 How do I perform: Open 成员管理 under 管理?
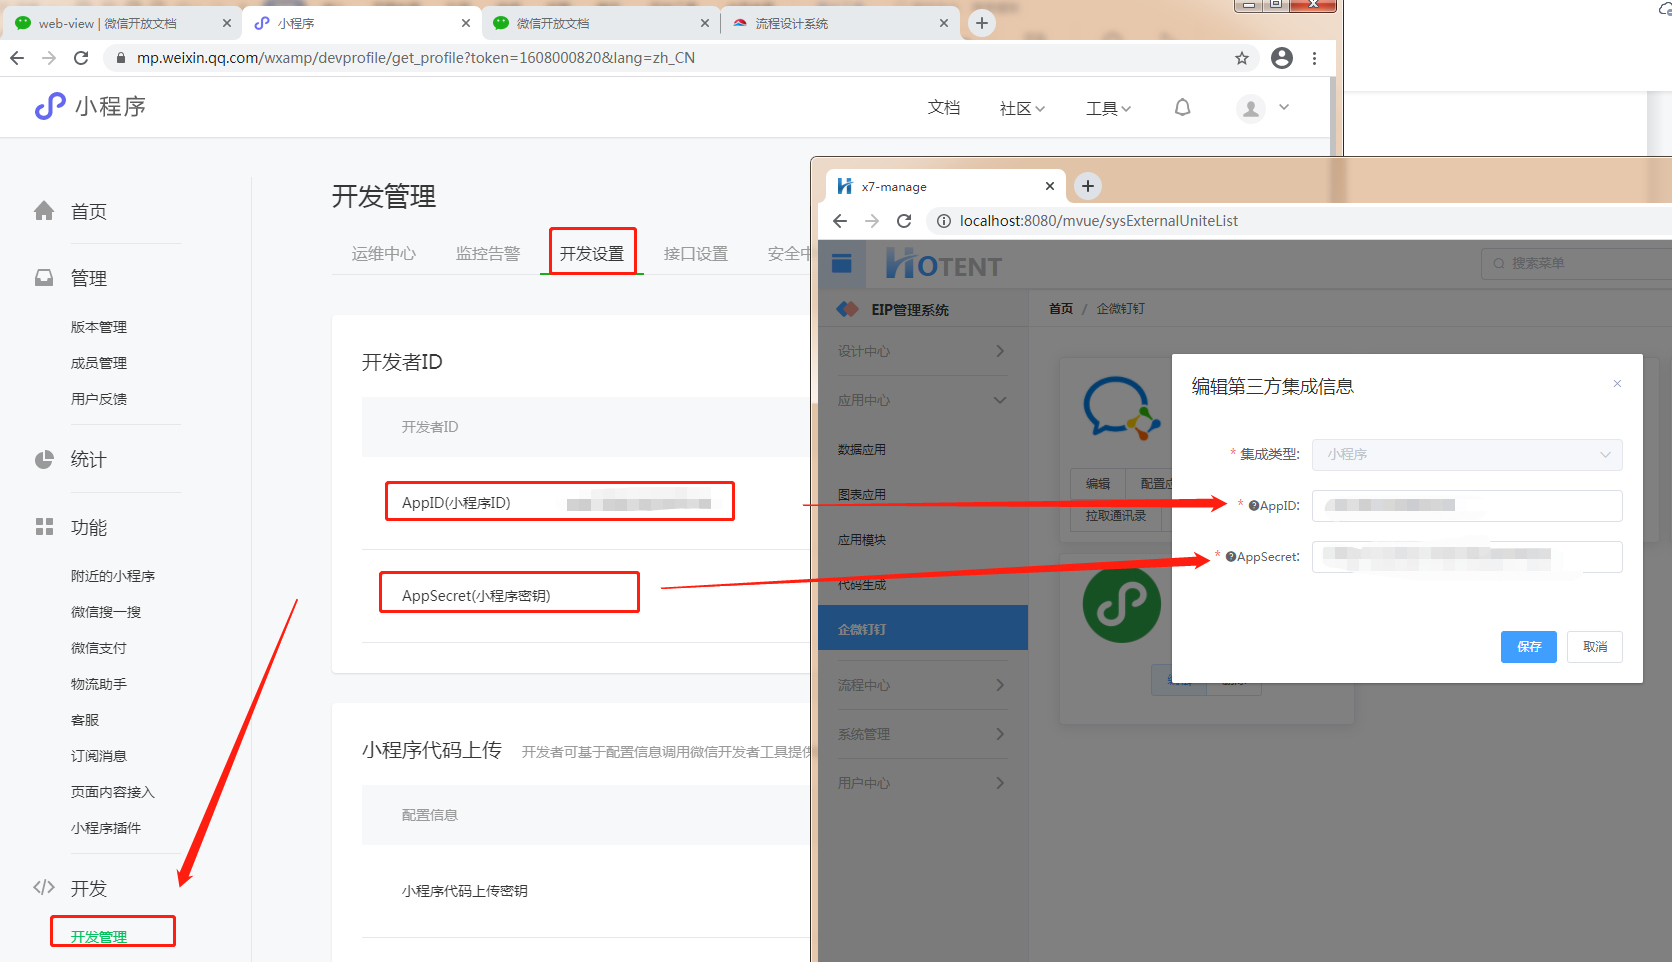pos(99,363)
